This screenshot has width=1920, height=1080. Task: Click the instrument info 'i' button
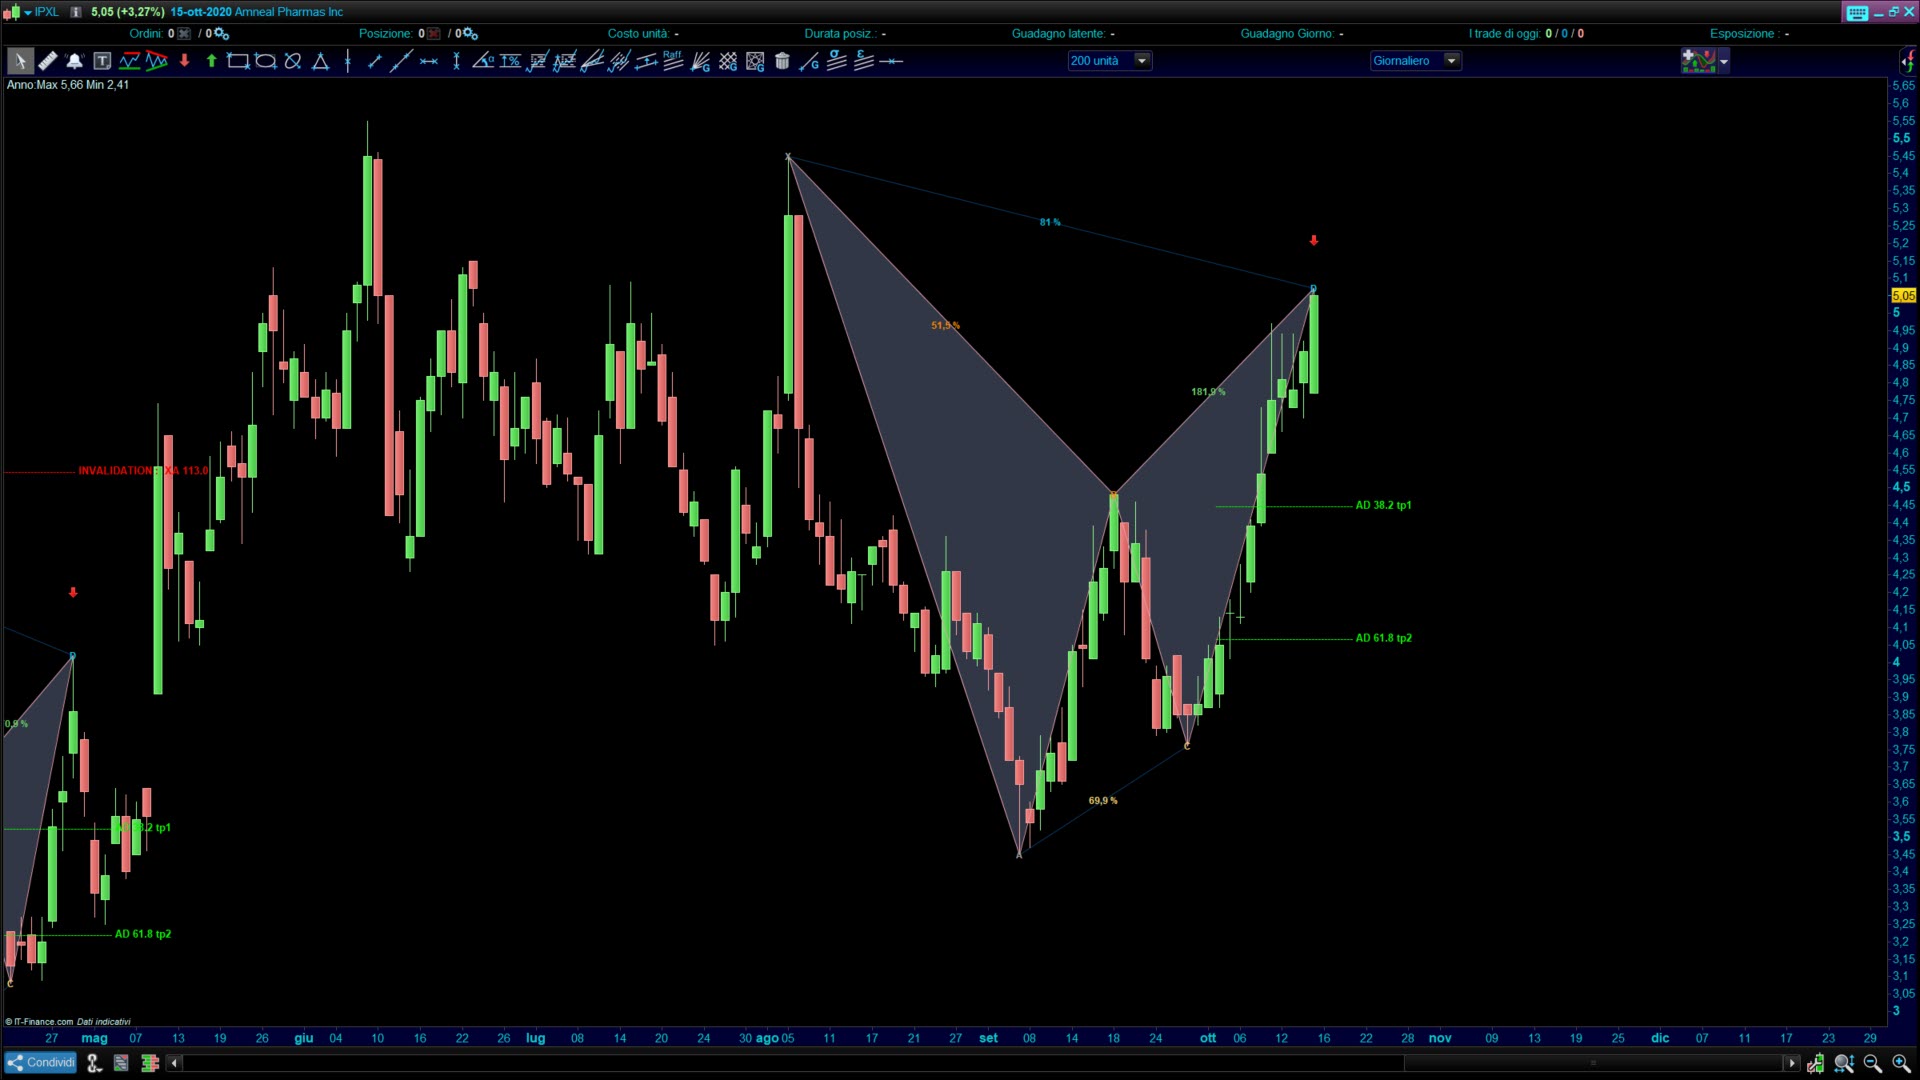pyautogui.click(x=75, y=12)
